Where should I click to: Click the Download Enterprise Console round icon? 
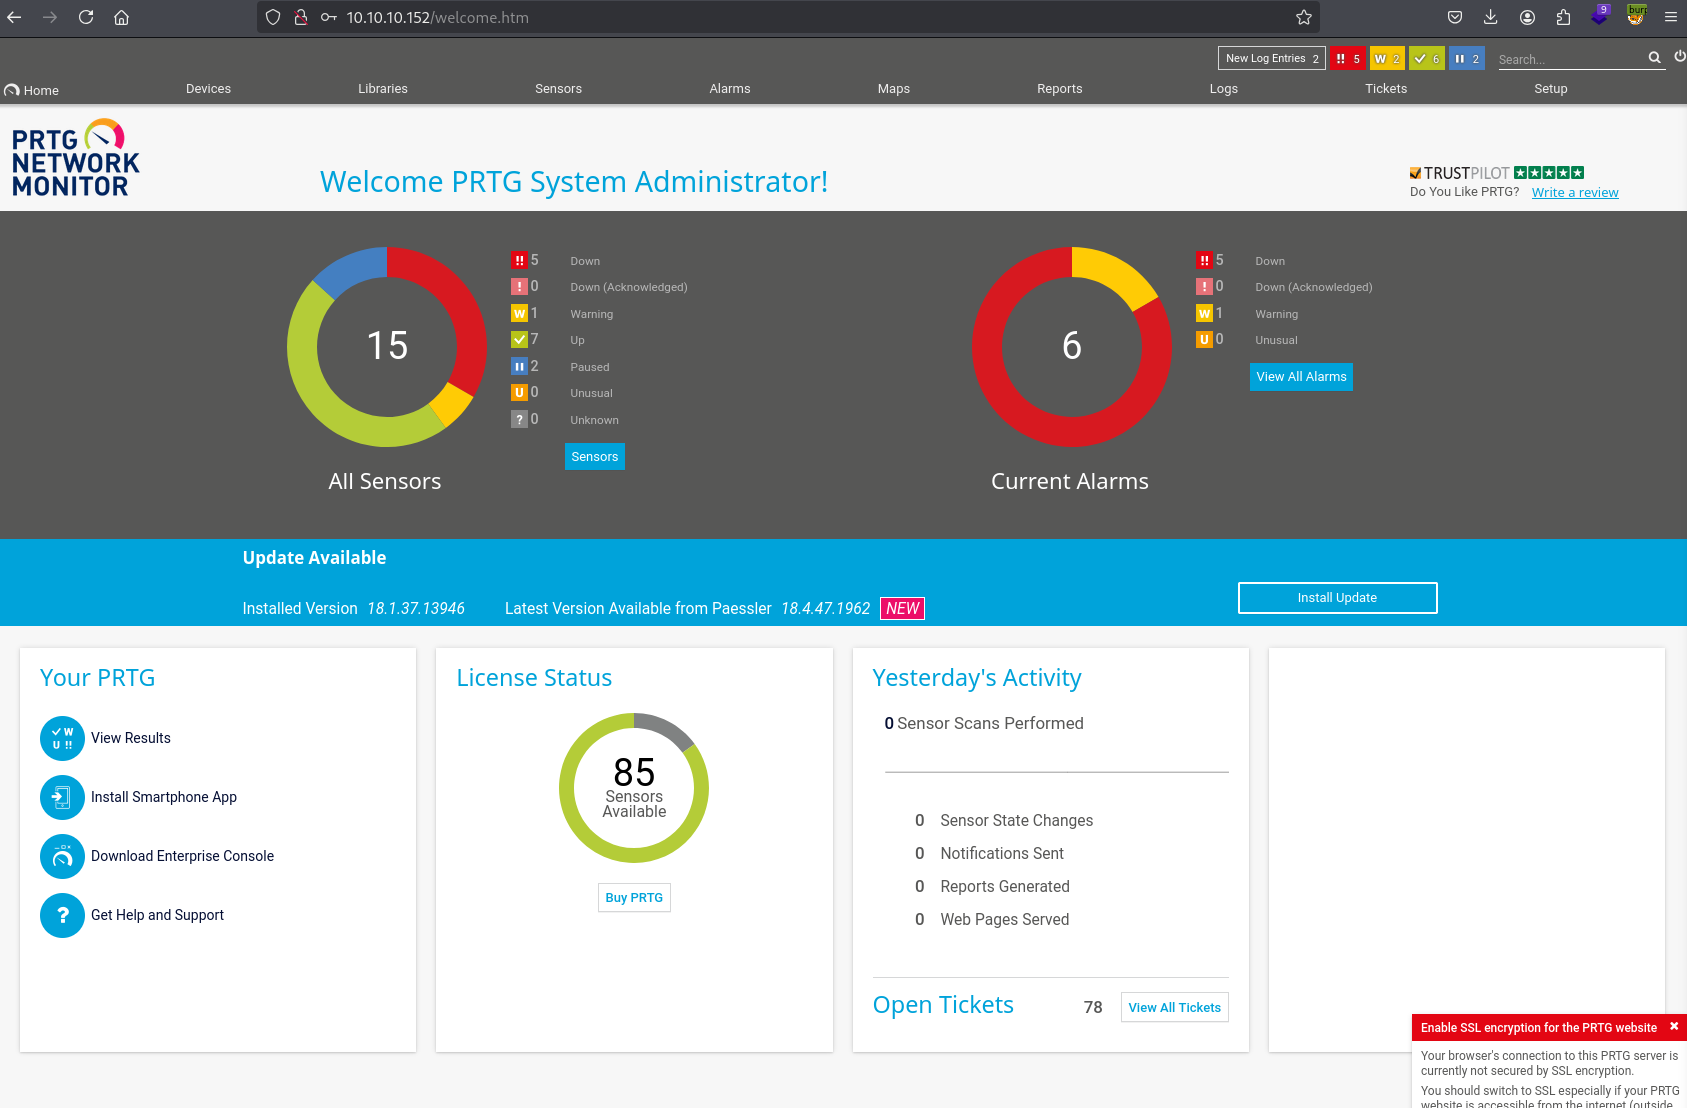(62, 856)
